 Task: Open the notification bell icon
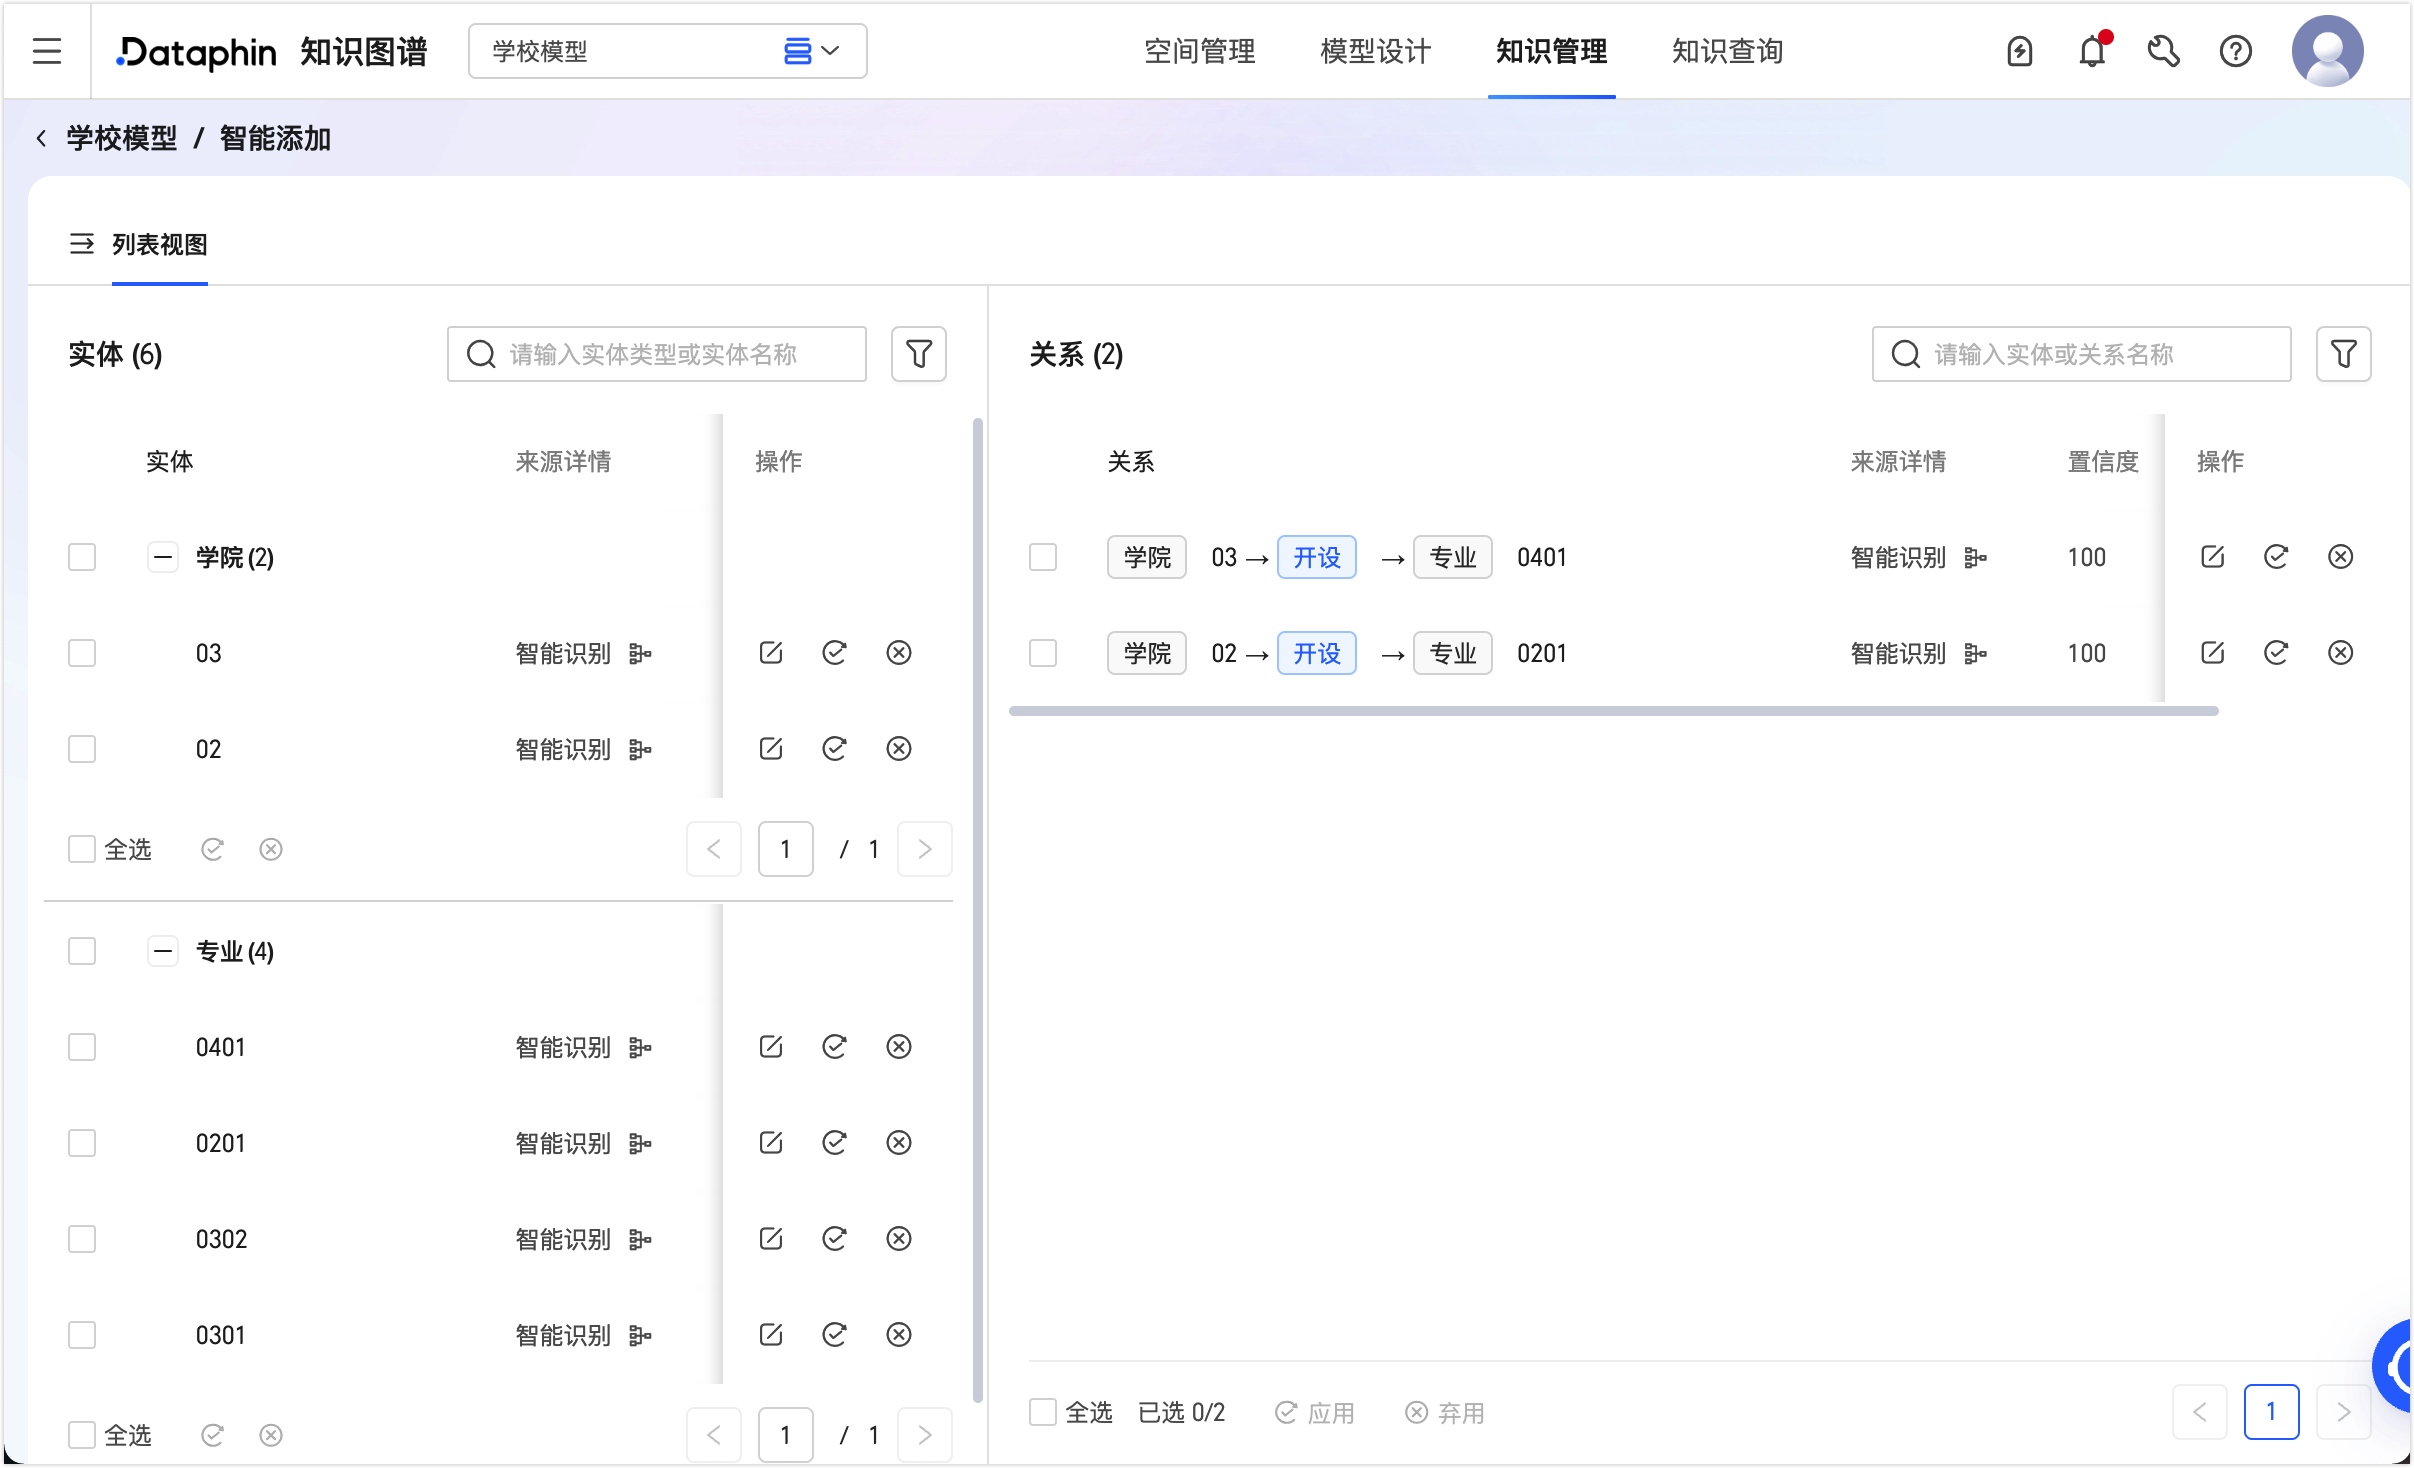click(x=2092, y=51)
